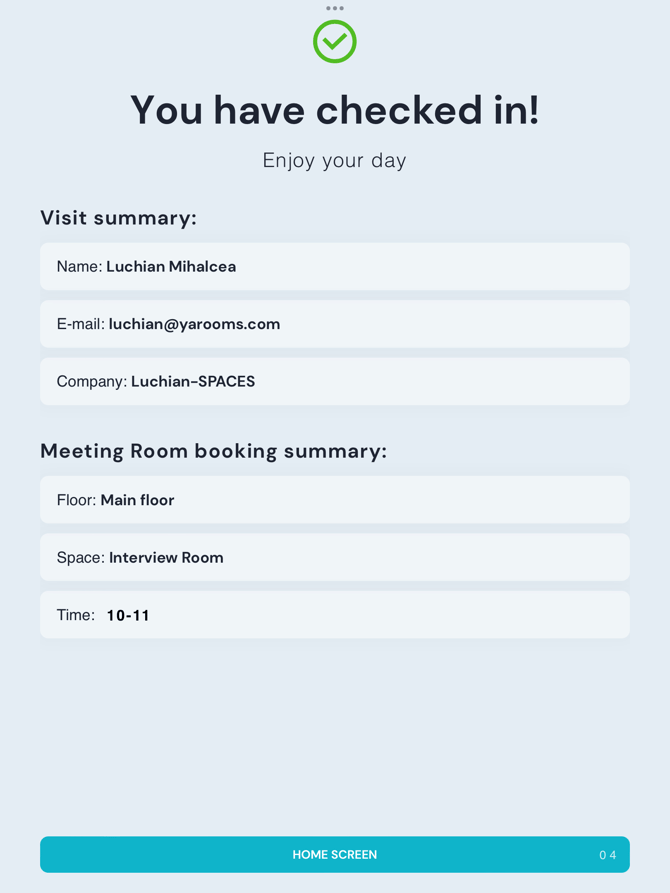Click the Time: 10-11 booking entry
670x893 pixels.
(x=335, y=615)
